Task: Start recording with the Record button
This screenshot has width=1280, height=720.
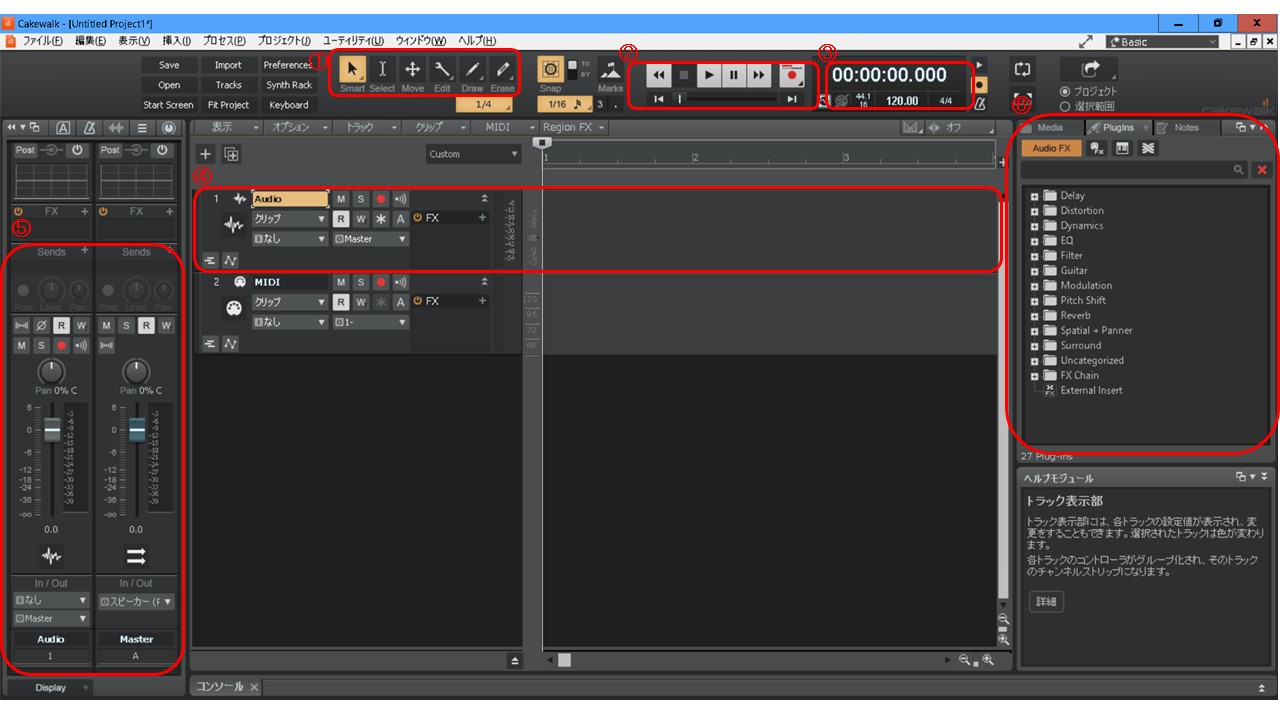Action: pyautogui.click(x=792, y=75)
